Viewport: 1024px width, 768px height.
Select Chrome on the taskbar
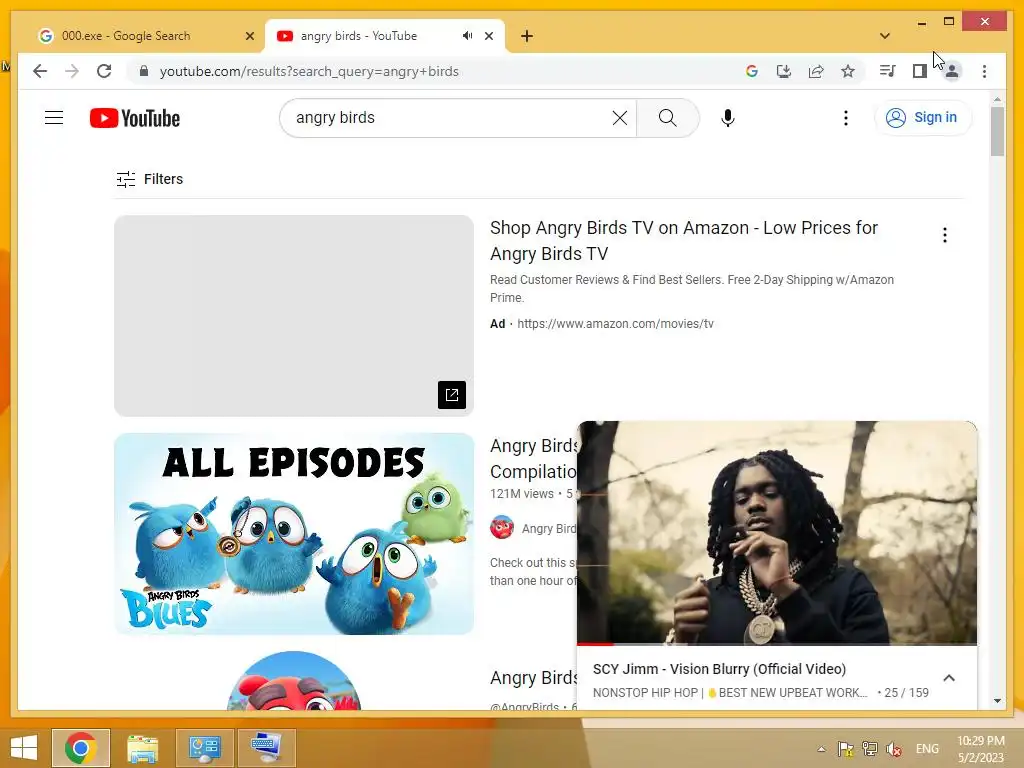tap(81, 748)
